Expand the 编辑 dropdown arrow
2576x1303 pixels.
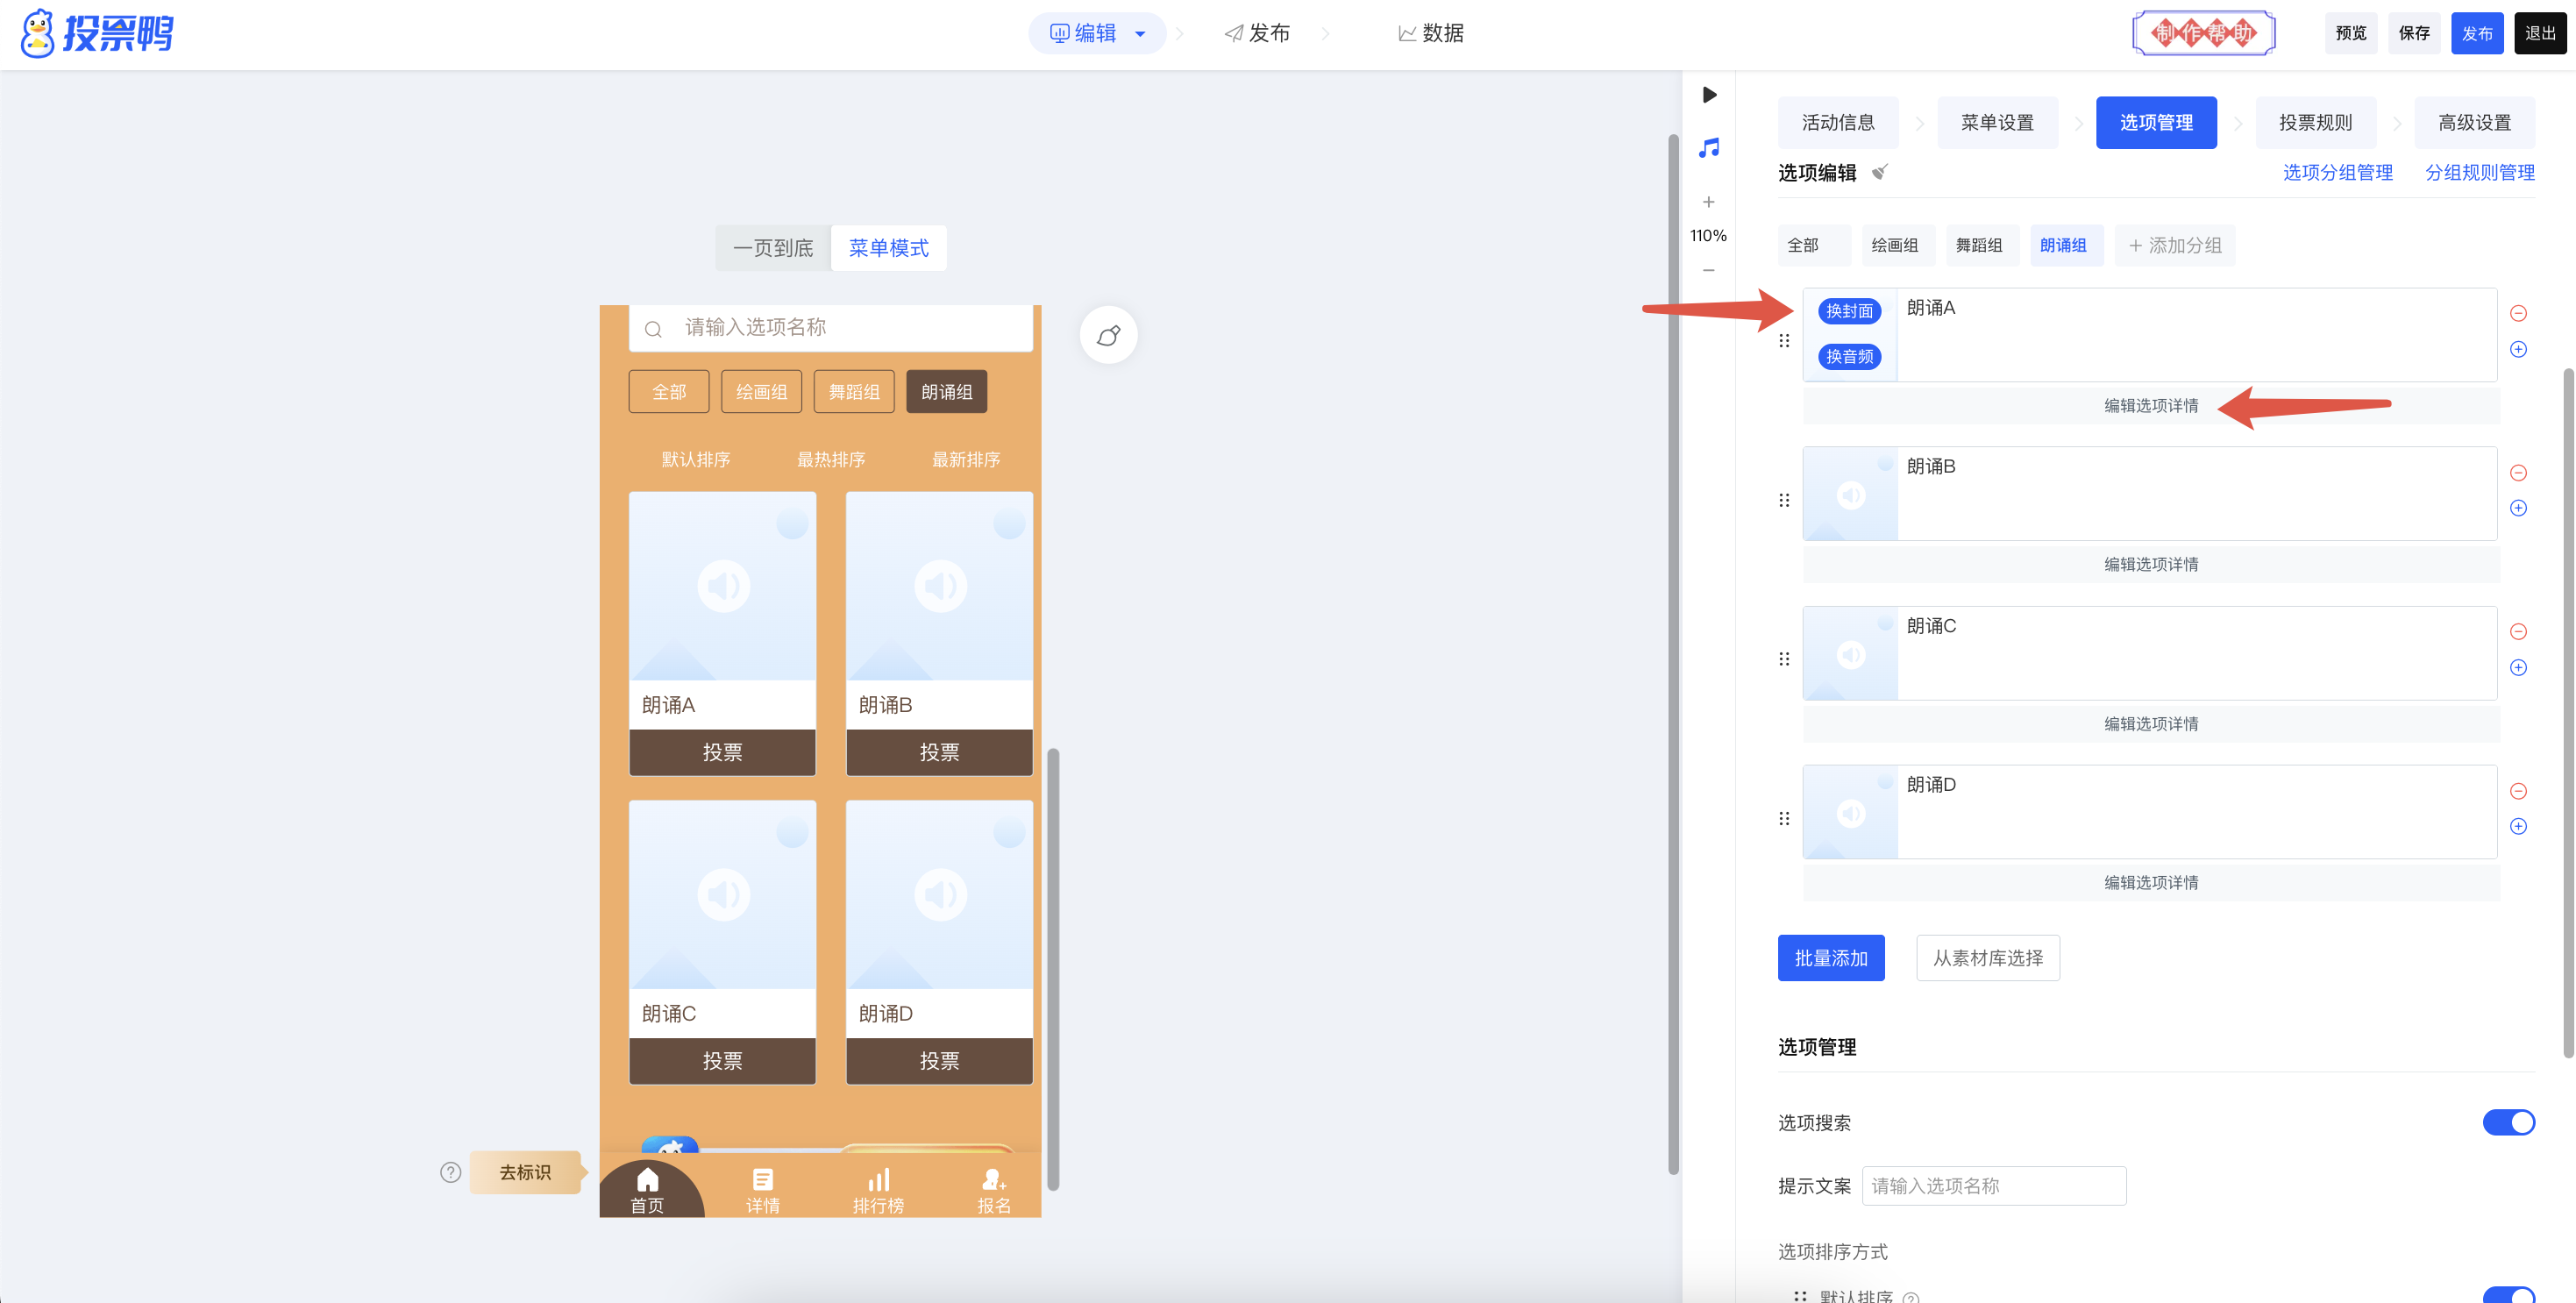coord(1140,34)
